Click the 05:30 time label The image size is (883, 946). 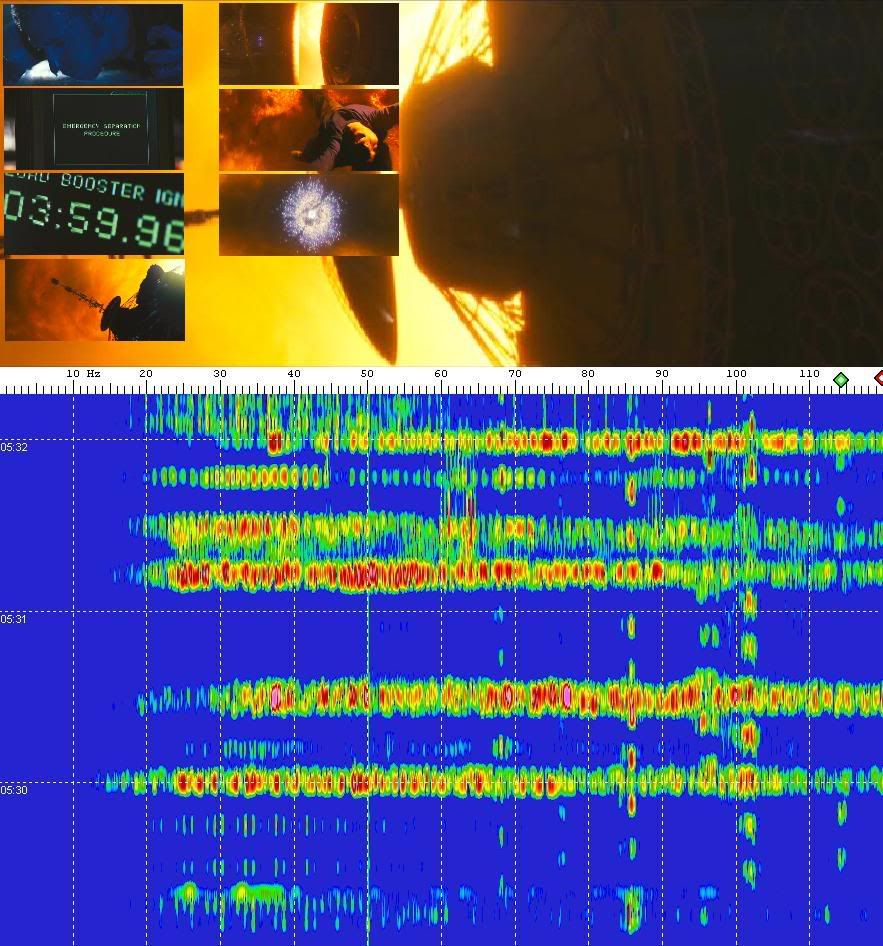point(14,790)
